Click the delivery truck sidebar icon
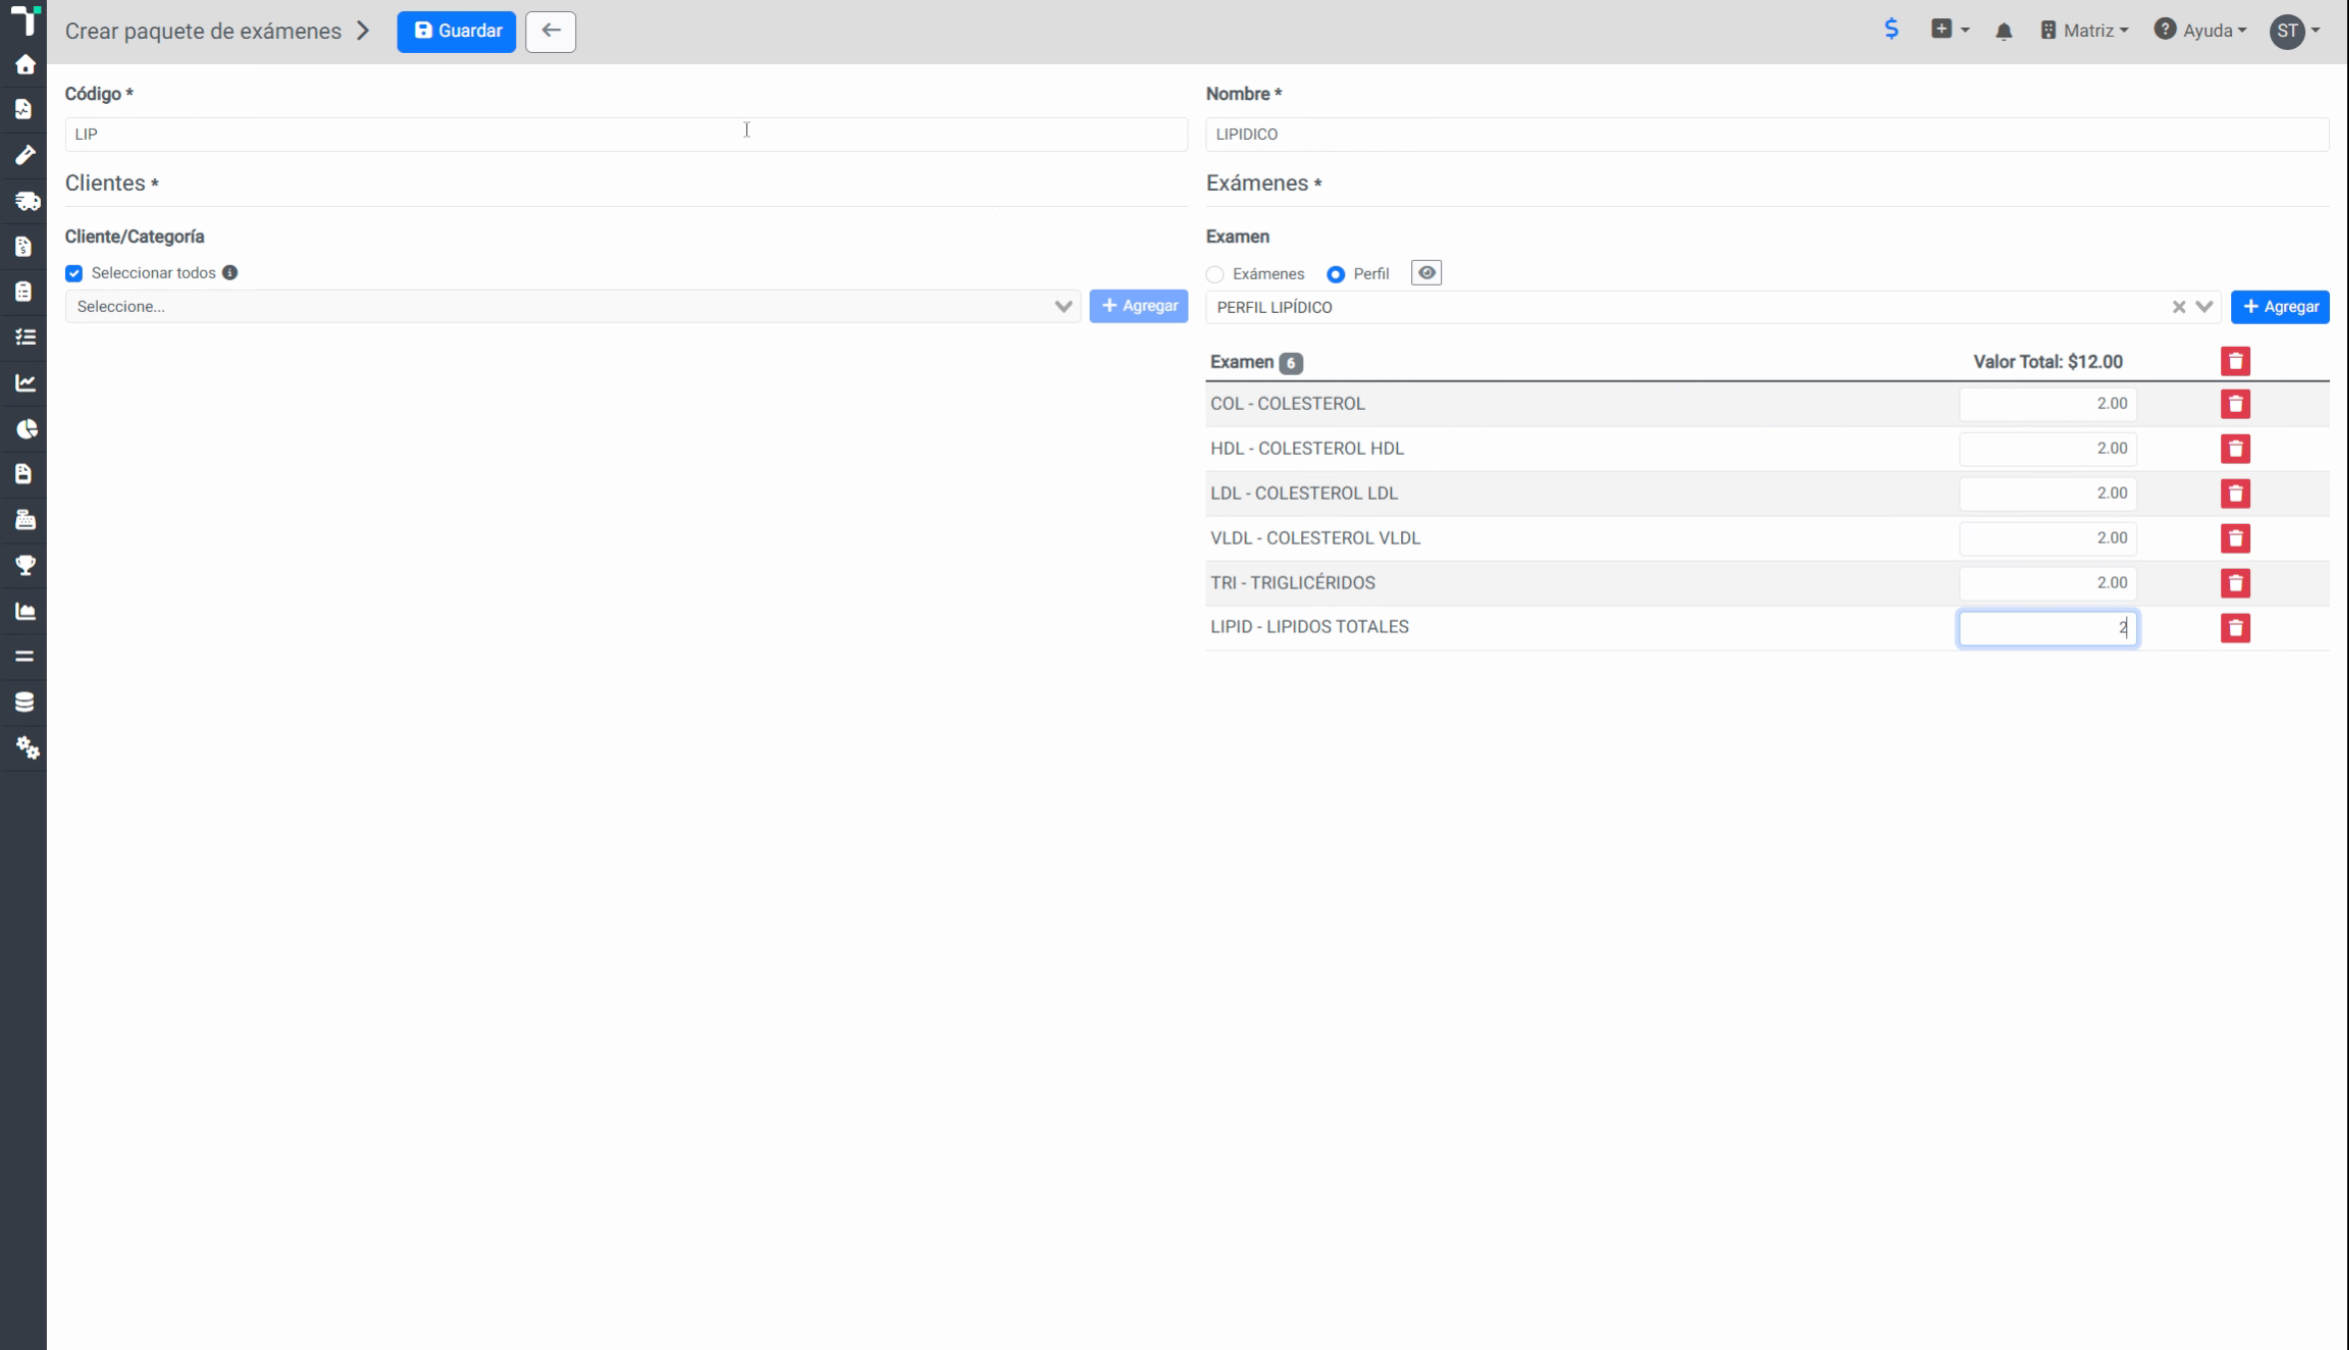This screenshot has width=2349, height=1350. (x=26, y=201)
